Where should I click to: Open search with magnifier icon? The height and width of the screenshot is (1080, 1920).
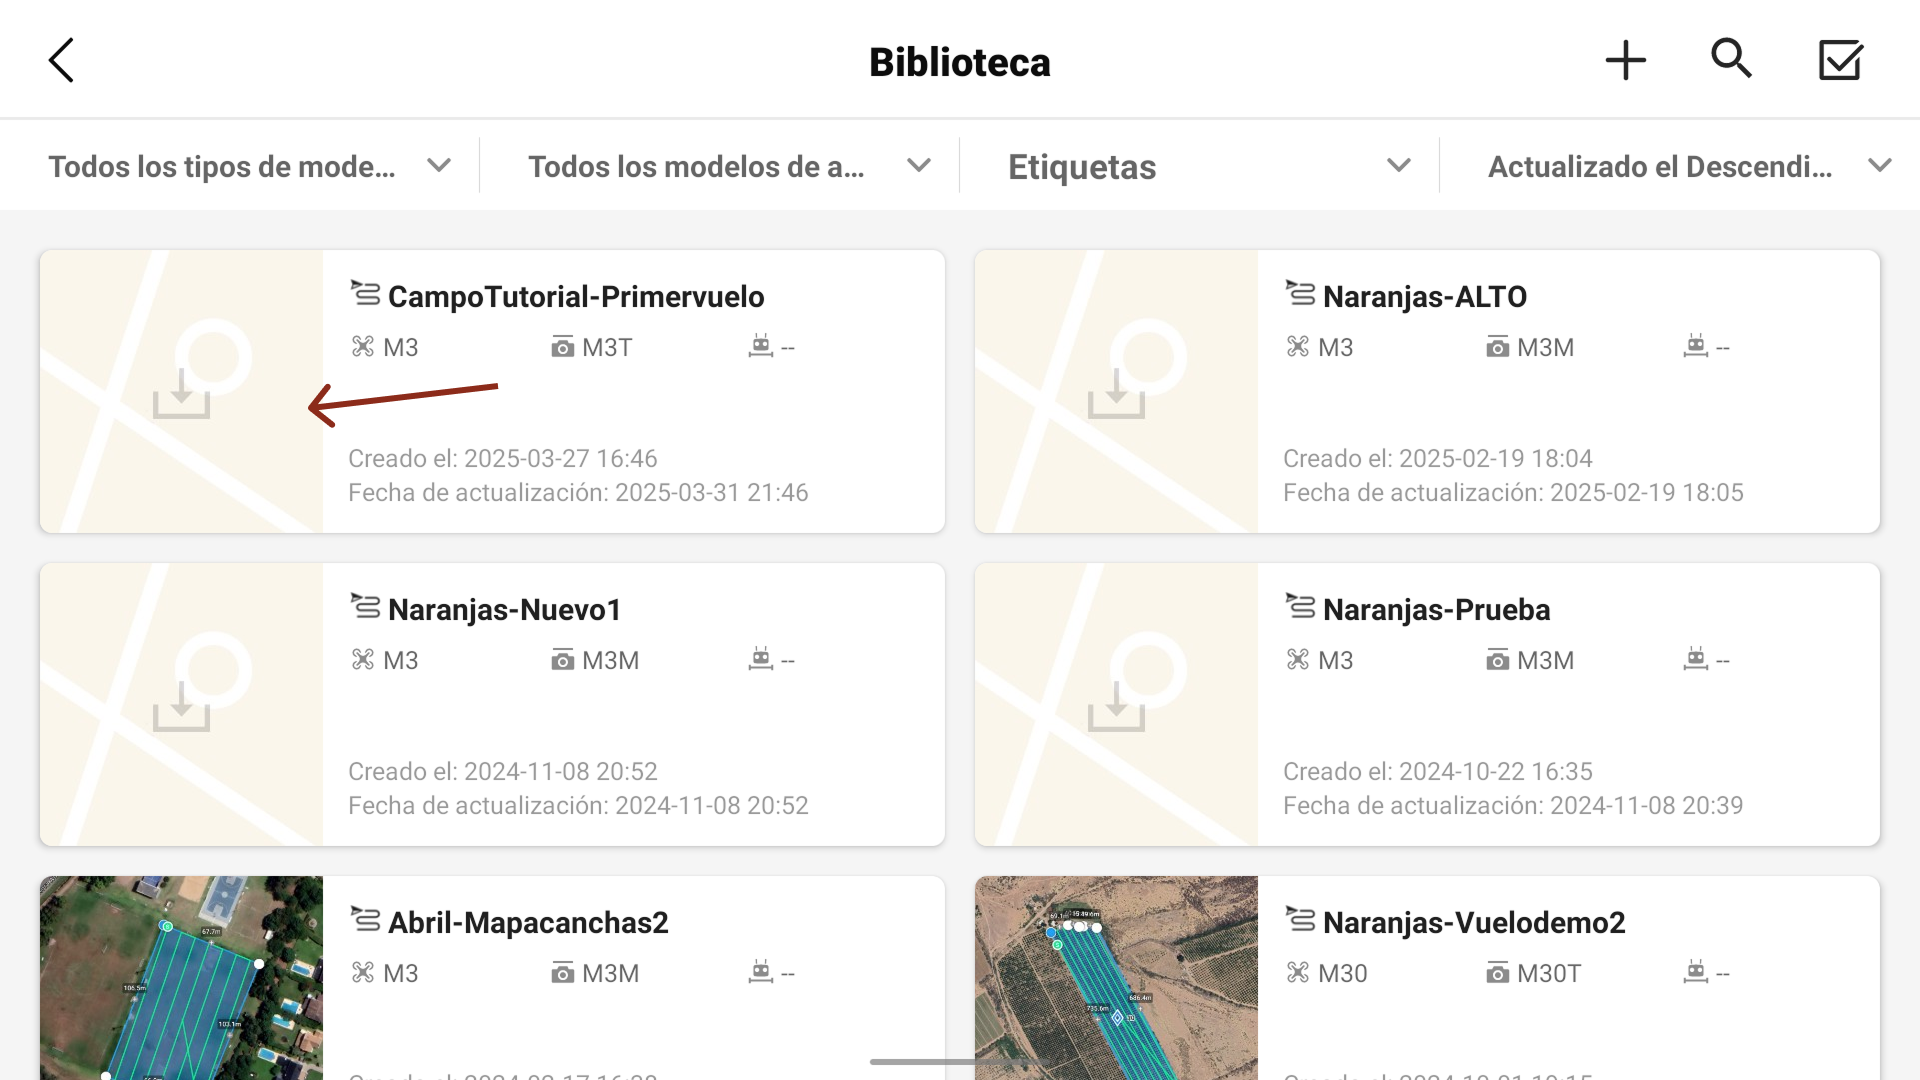point(1731,59)
